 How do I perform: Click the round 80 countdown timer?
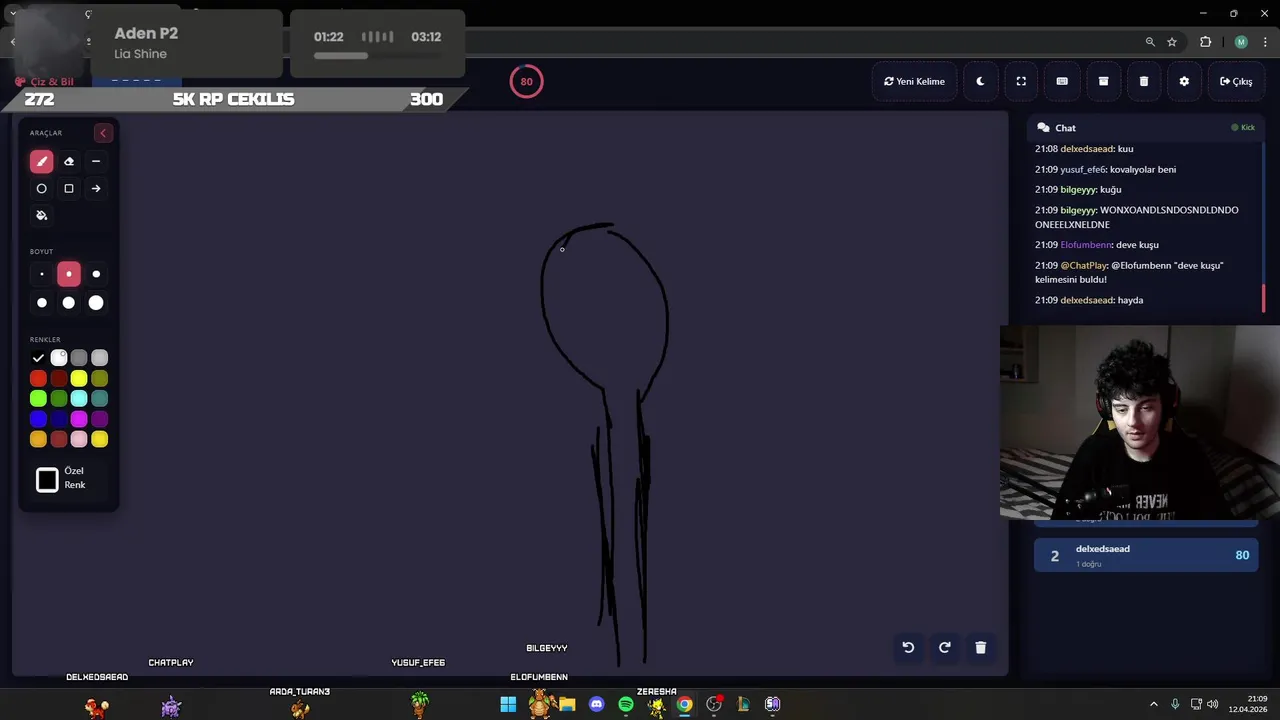(x=526, y=81)
